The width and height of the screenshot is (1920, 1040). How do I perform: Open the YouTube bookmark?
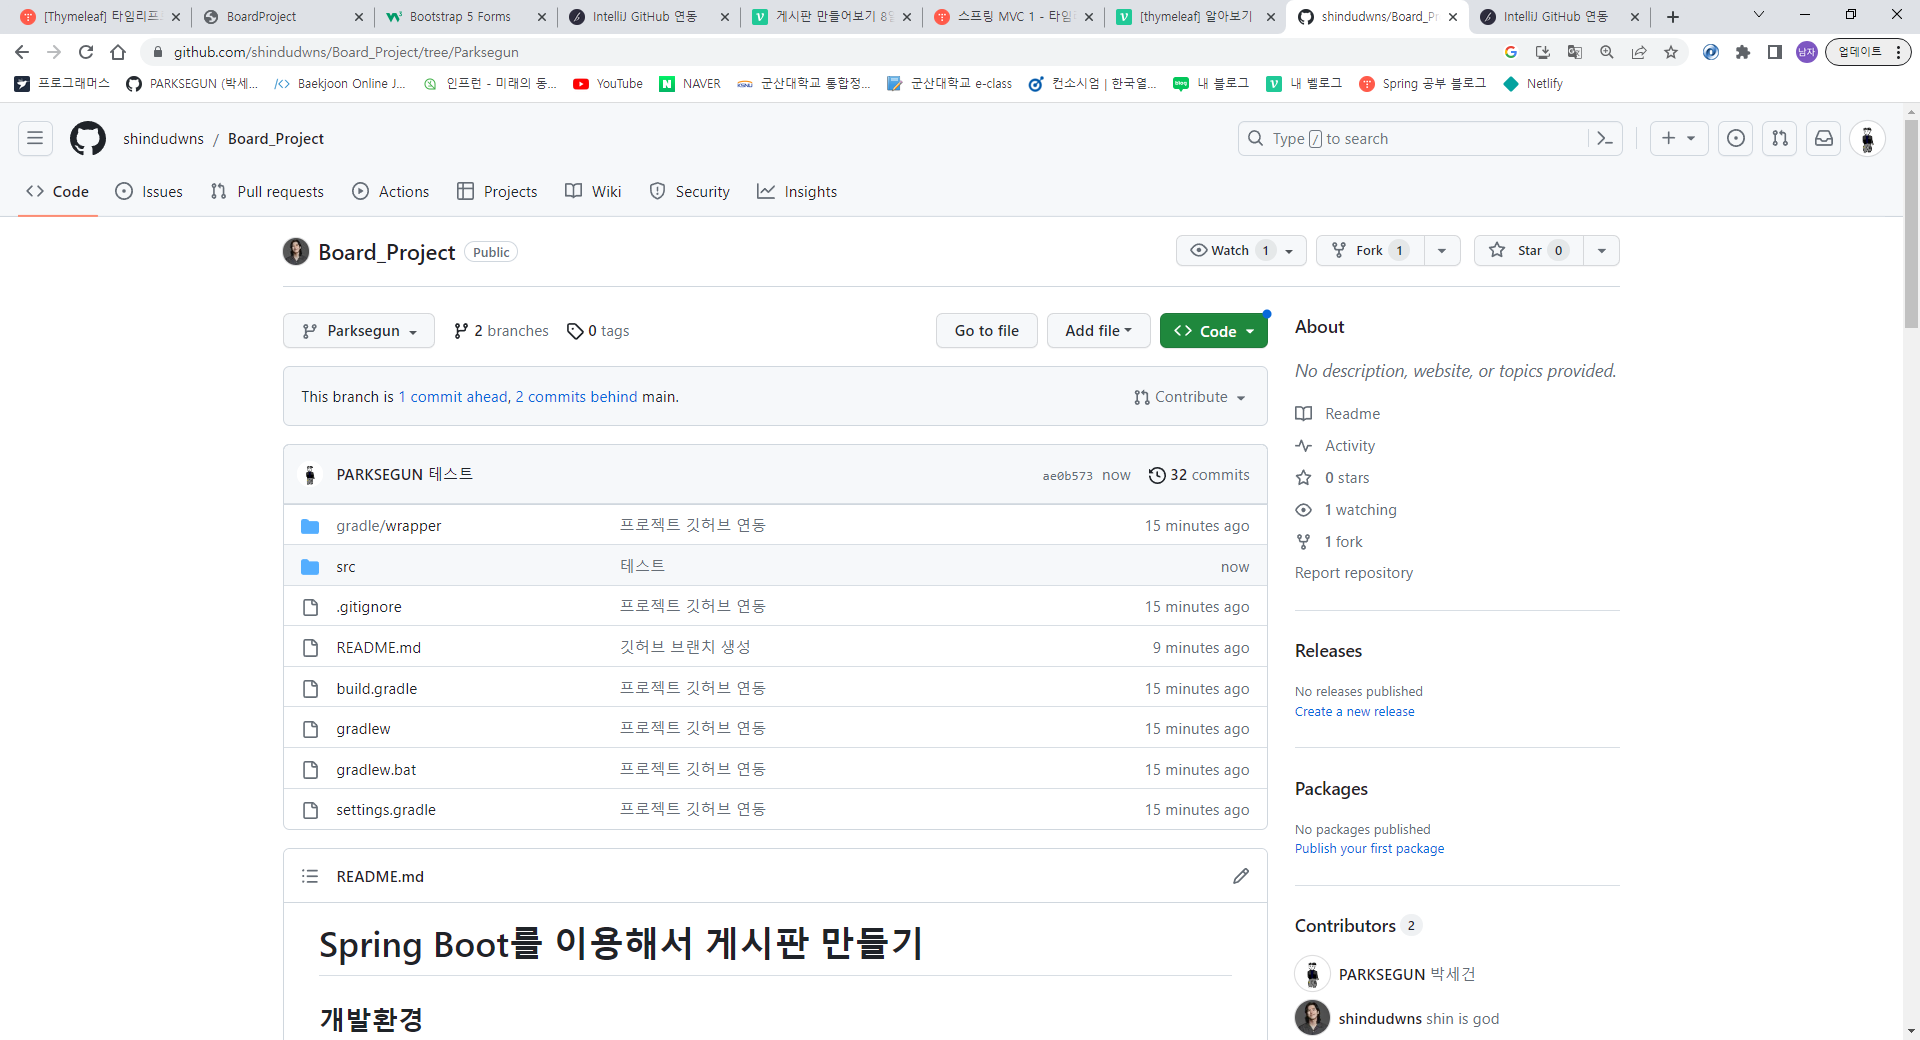608,84
